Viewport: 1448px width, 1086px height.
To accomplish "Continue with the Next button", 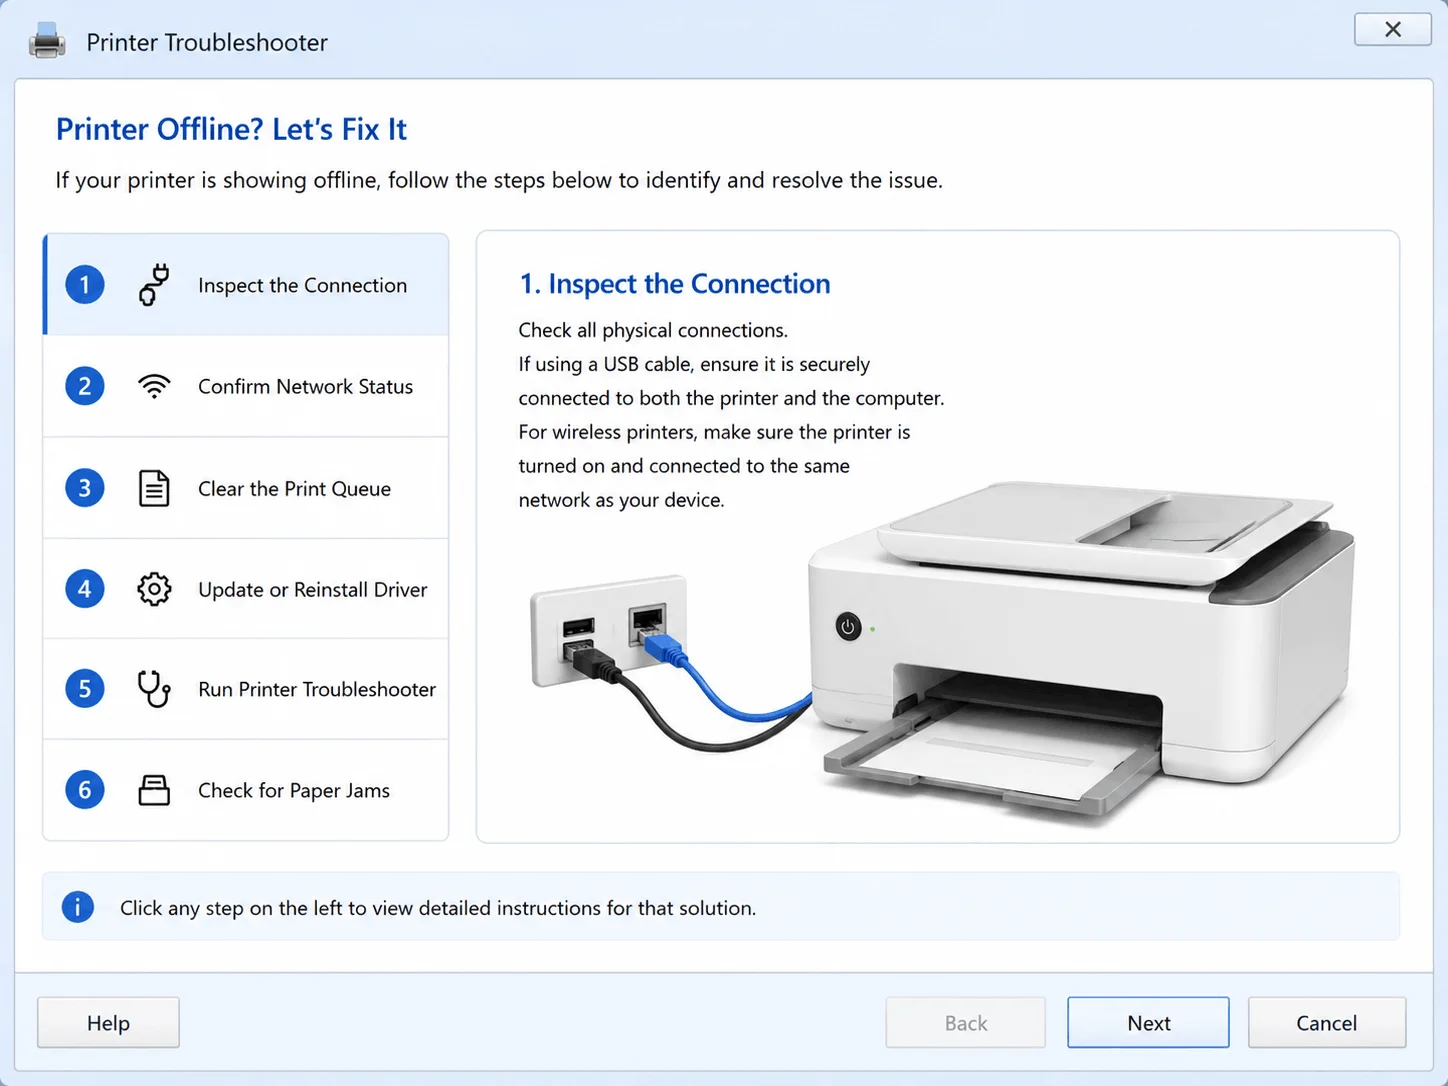I will click(x=1148, y=1022).
